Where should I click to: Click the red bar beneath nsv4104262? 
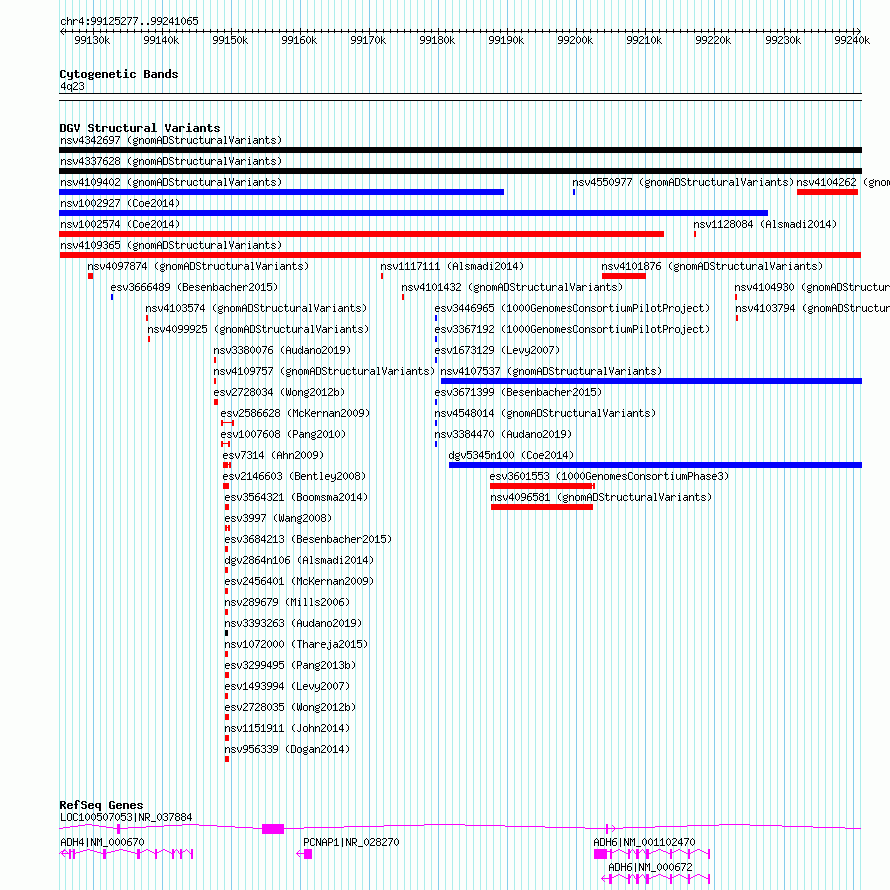point(827,192)
